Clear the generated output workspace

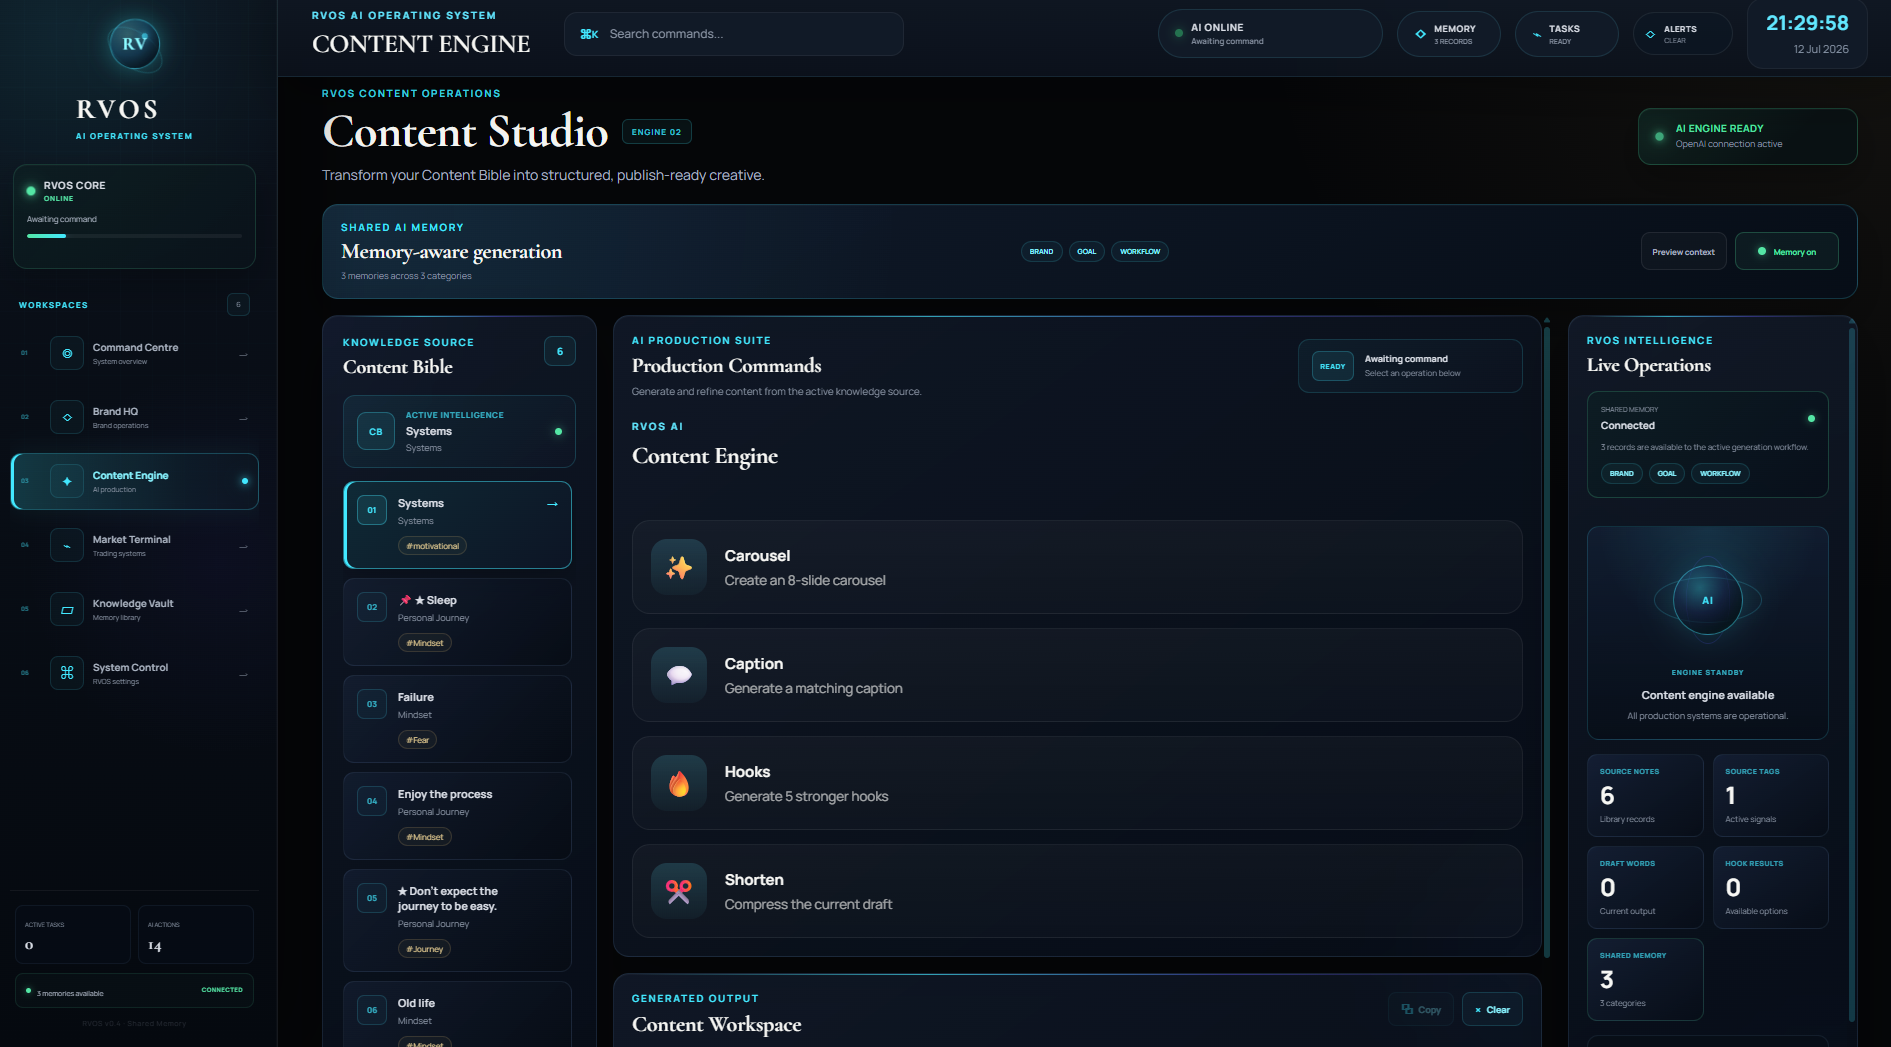click(1492, 1010)
